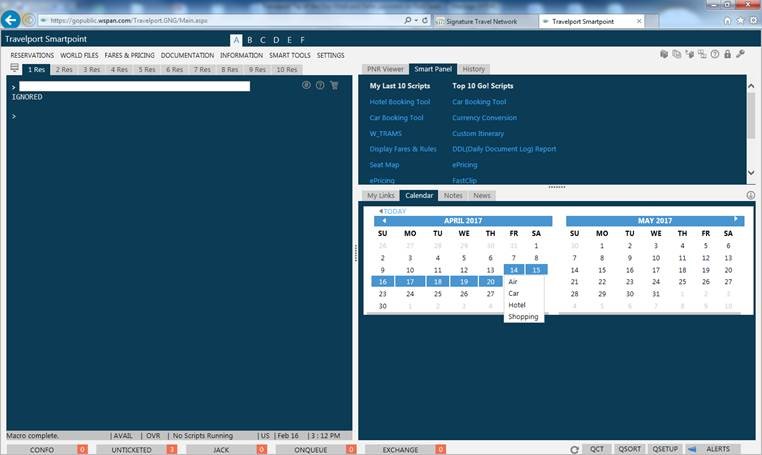The width and height of the screenshot is (762, 455).
Task: Choose Shopping from the calendar popup menu
Action: tap(523, 317)
